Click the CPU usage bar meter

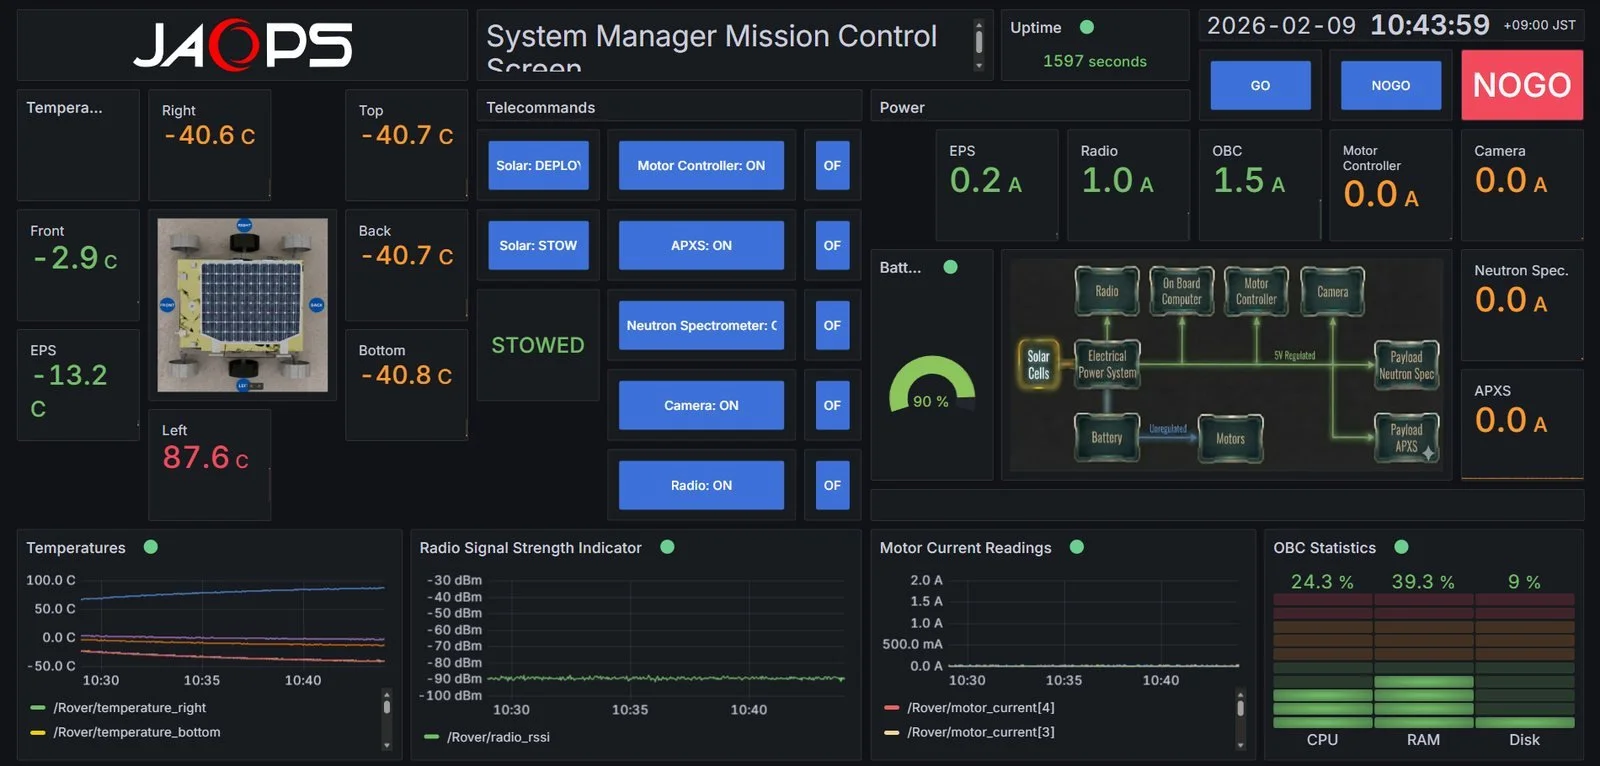pyautogui.click(x=1322, y=661)
